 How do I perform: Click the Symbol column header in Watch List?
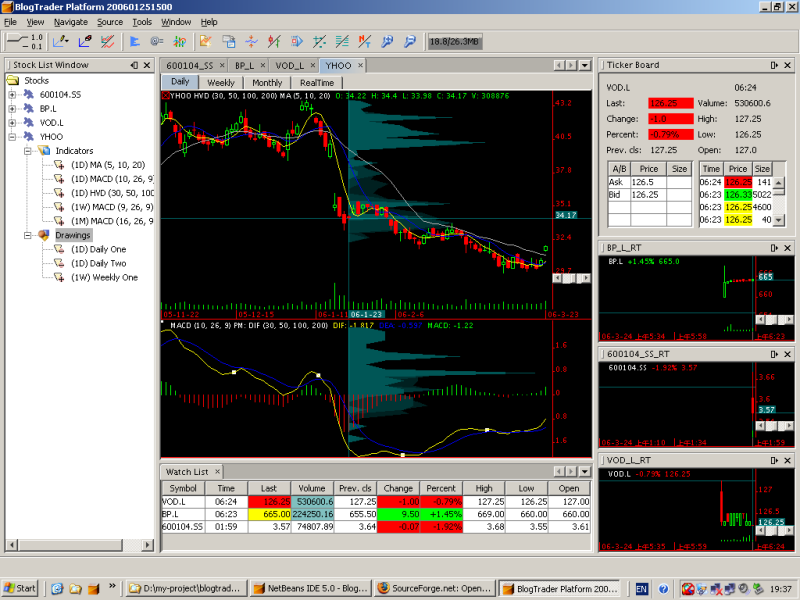tap(183, 488)
